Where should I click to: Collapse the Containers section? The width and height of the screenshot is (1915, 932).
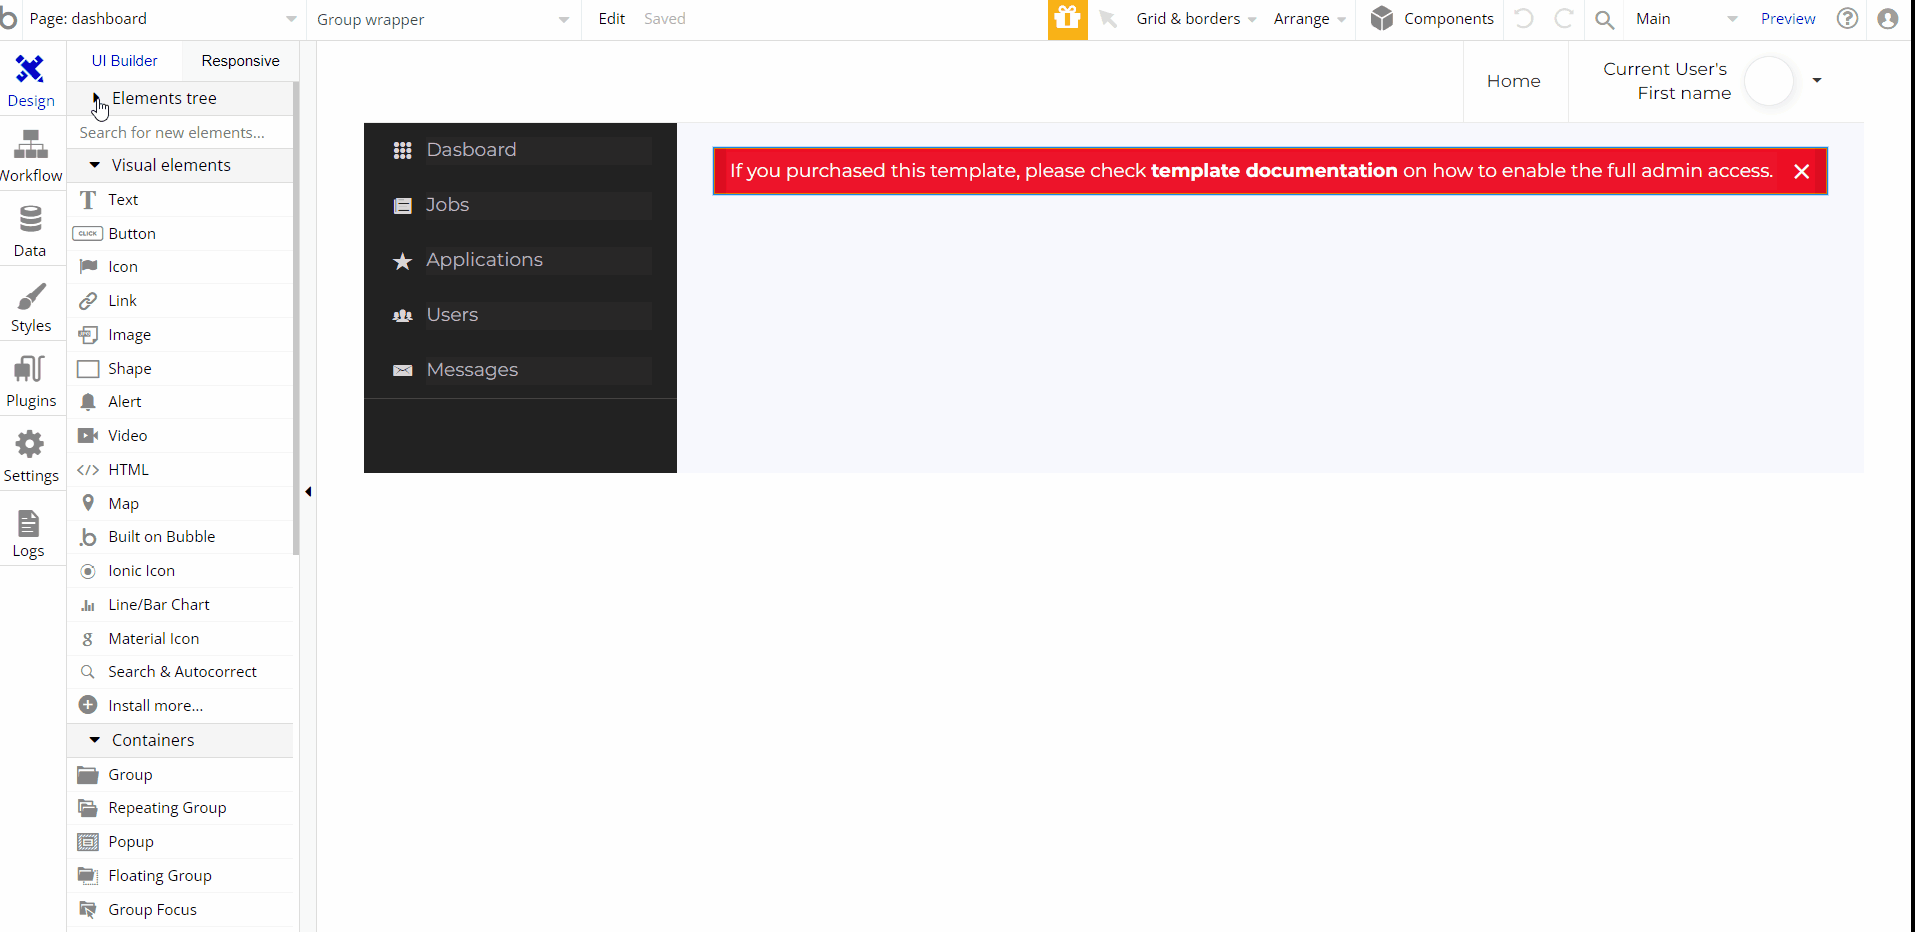[x=180, y=740]
